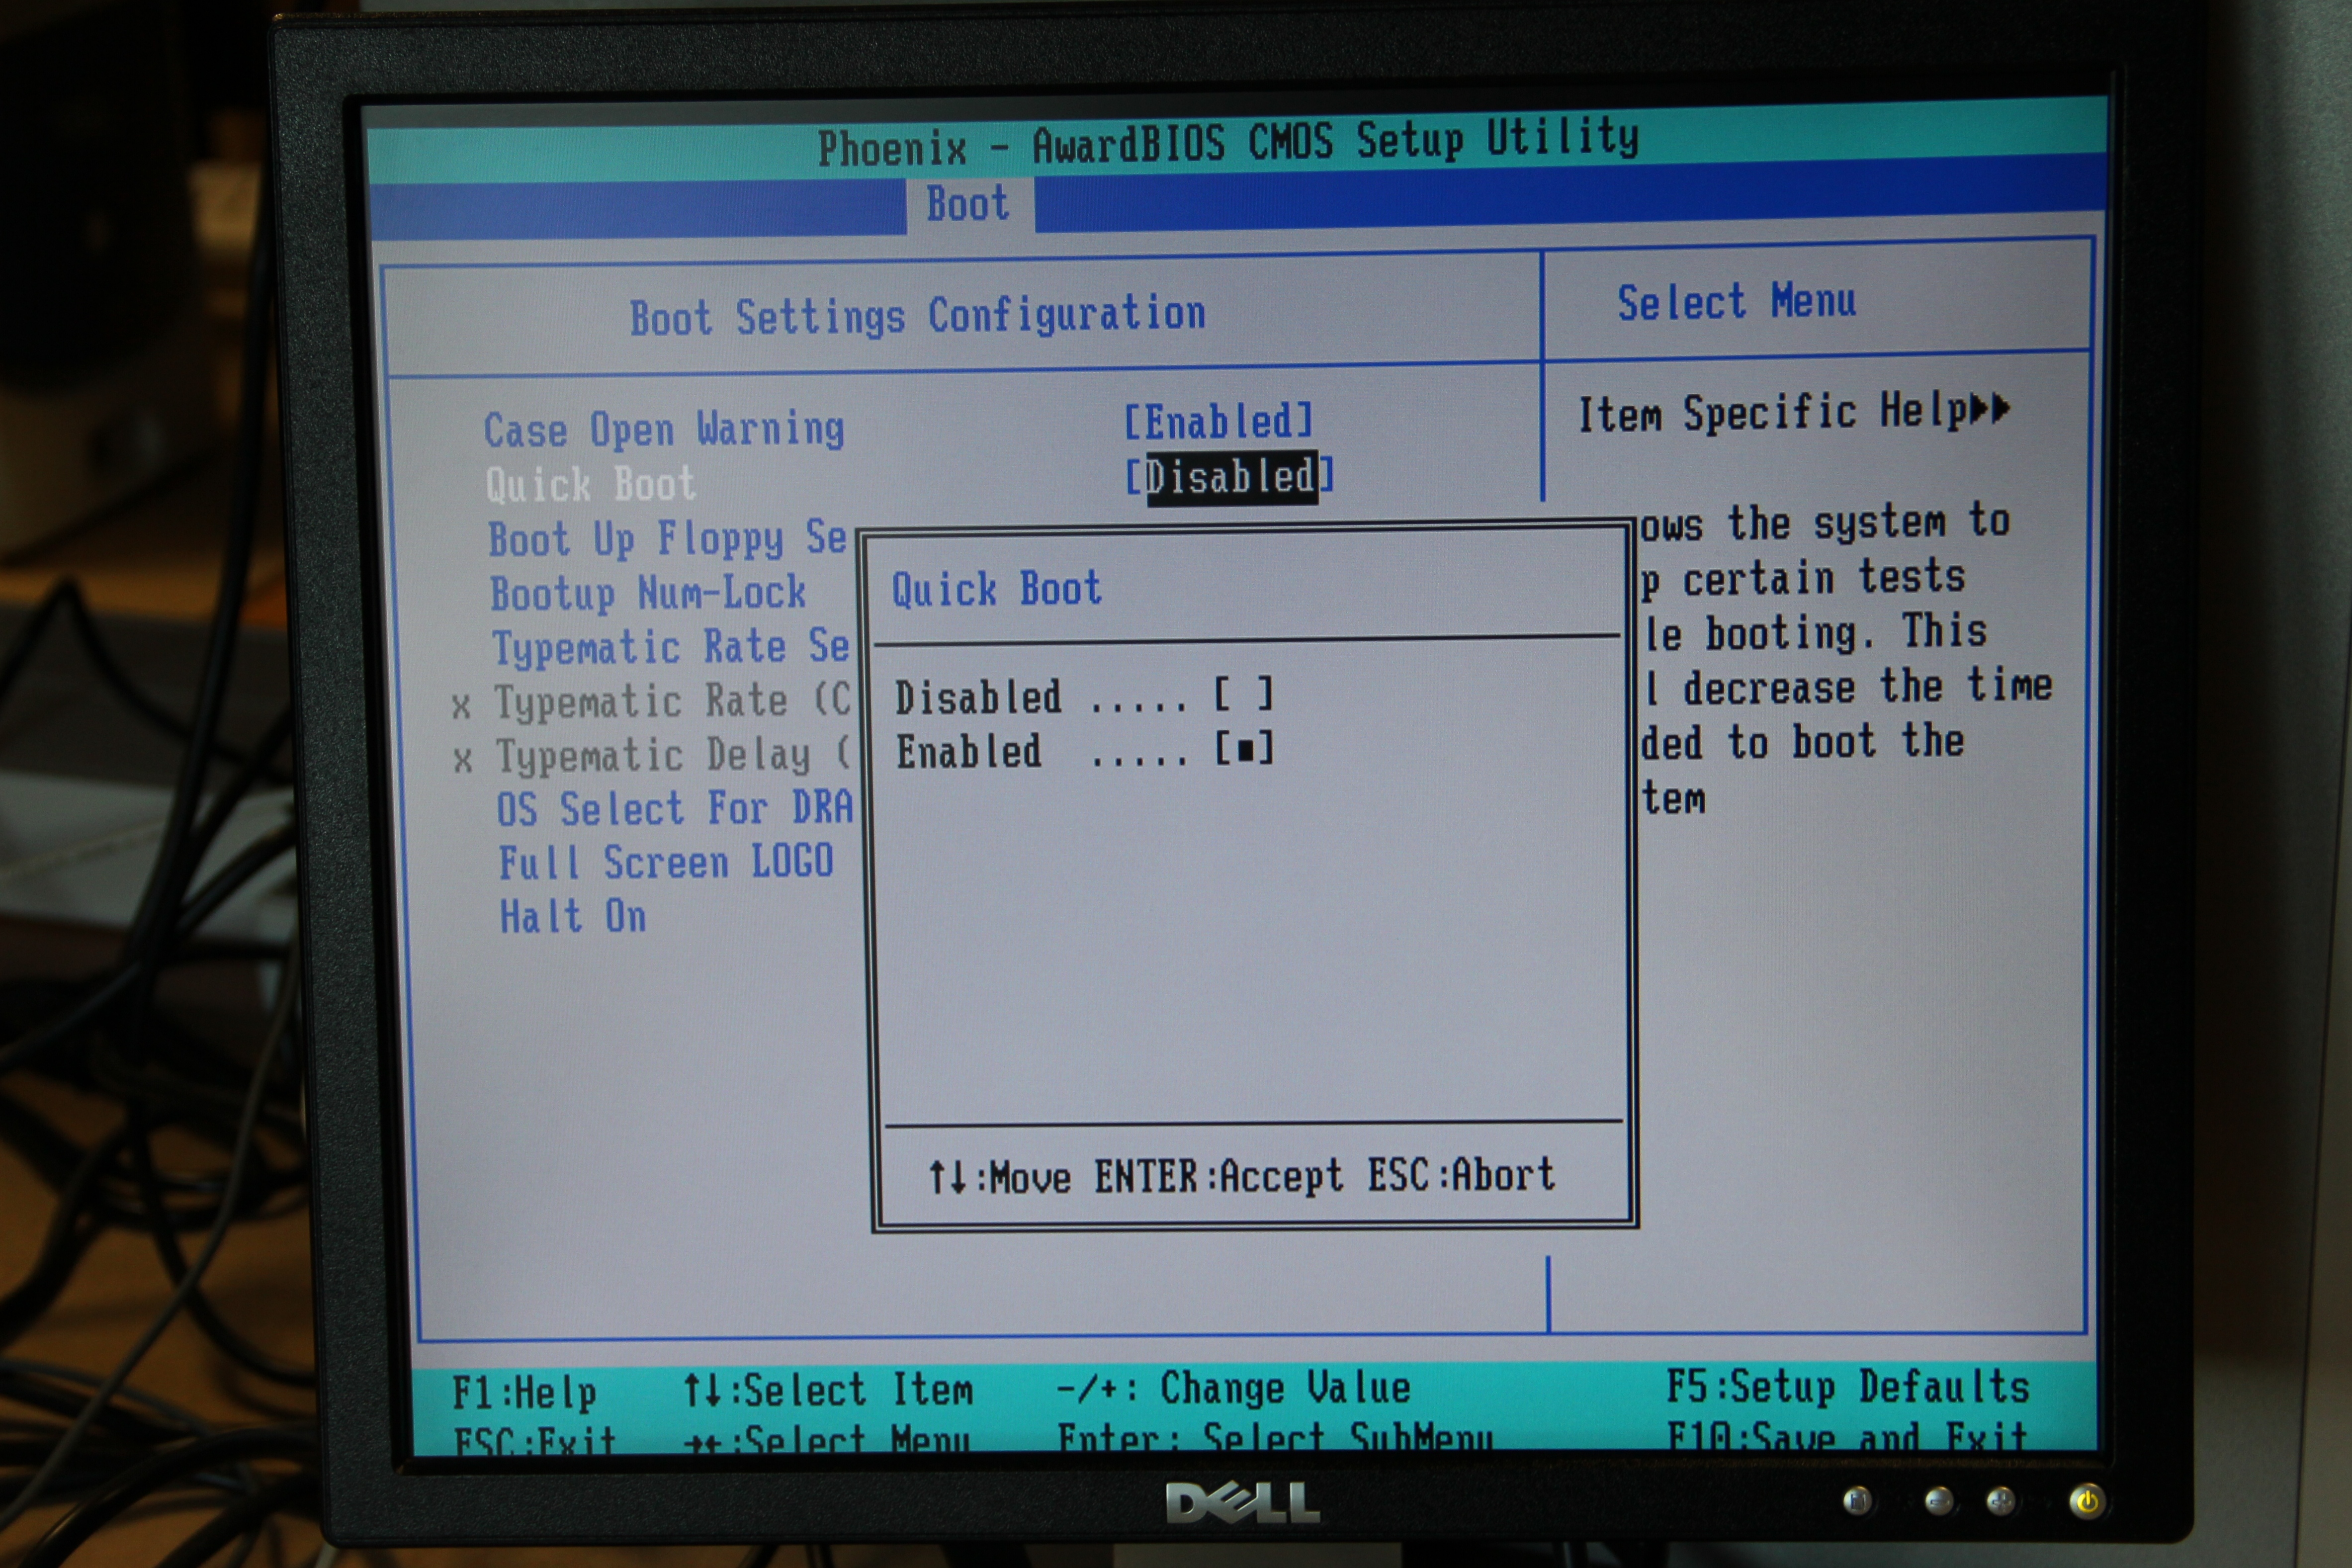
Task: Open the [Enabled] value for Case Open Warning
Action: click(x=1218, y=422)
